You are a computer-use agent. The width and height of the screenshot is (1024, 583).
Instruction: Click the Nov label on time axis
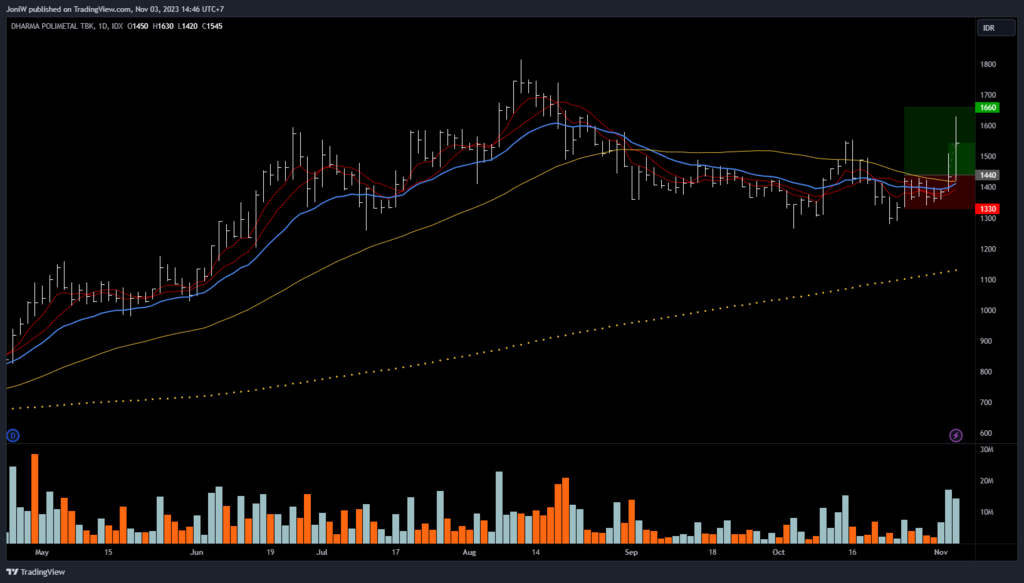941,551
